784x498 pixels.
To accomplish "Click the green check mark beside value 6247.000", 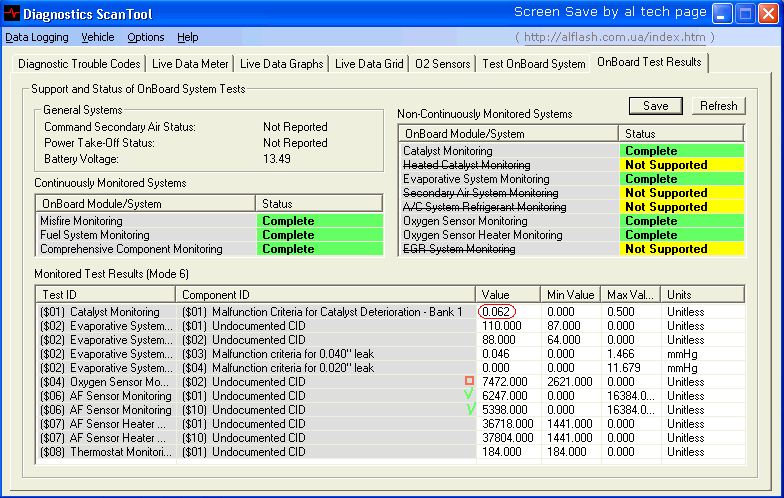I will coord(468,395).
